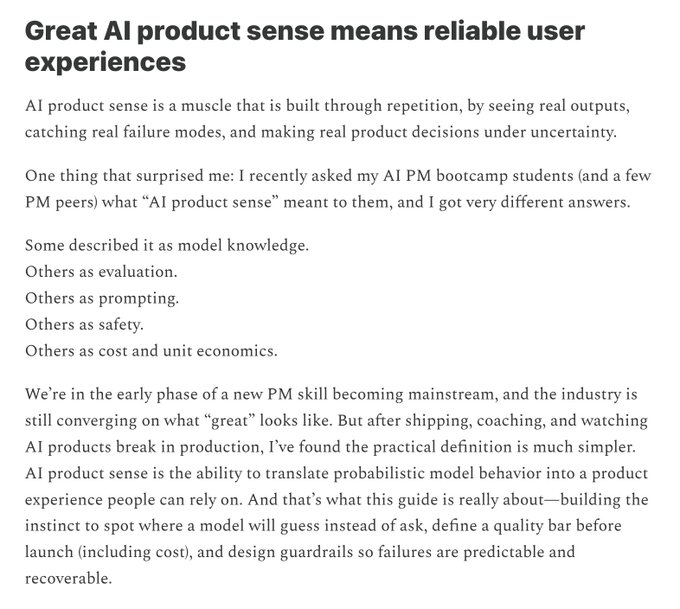Image resolution: width=680 pixels, height=609 pixels.
Task: Click the line "Others as cost and unit economics."
Action: pyautogui.click(x=151, y=350)
